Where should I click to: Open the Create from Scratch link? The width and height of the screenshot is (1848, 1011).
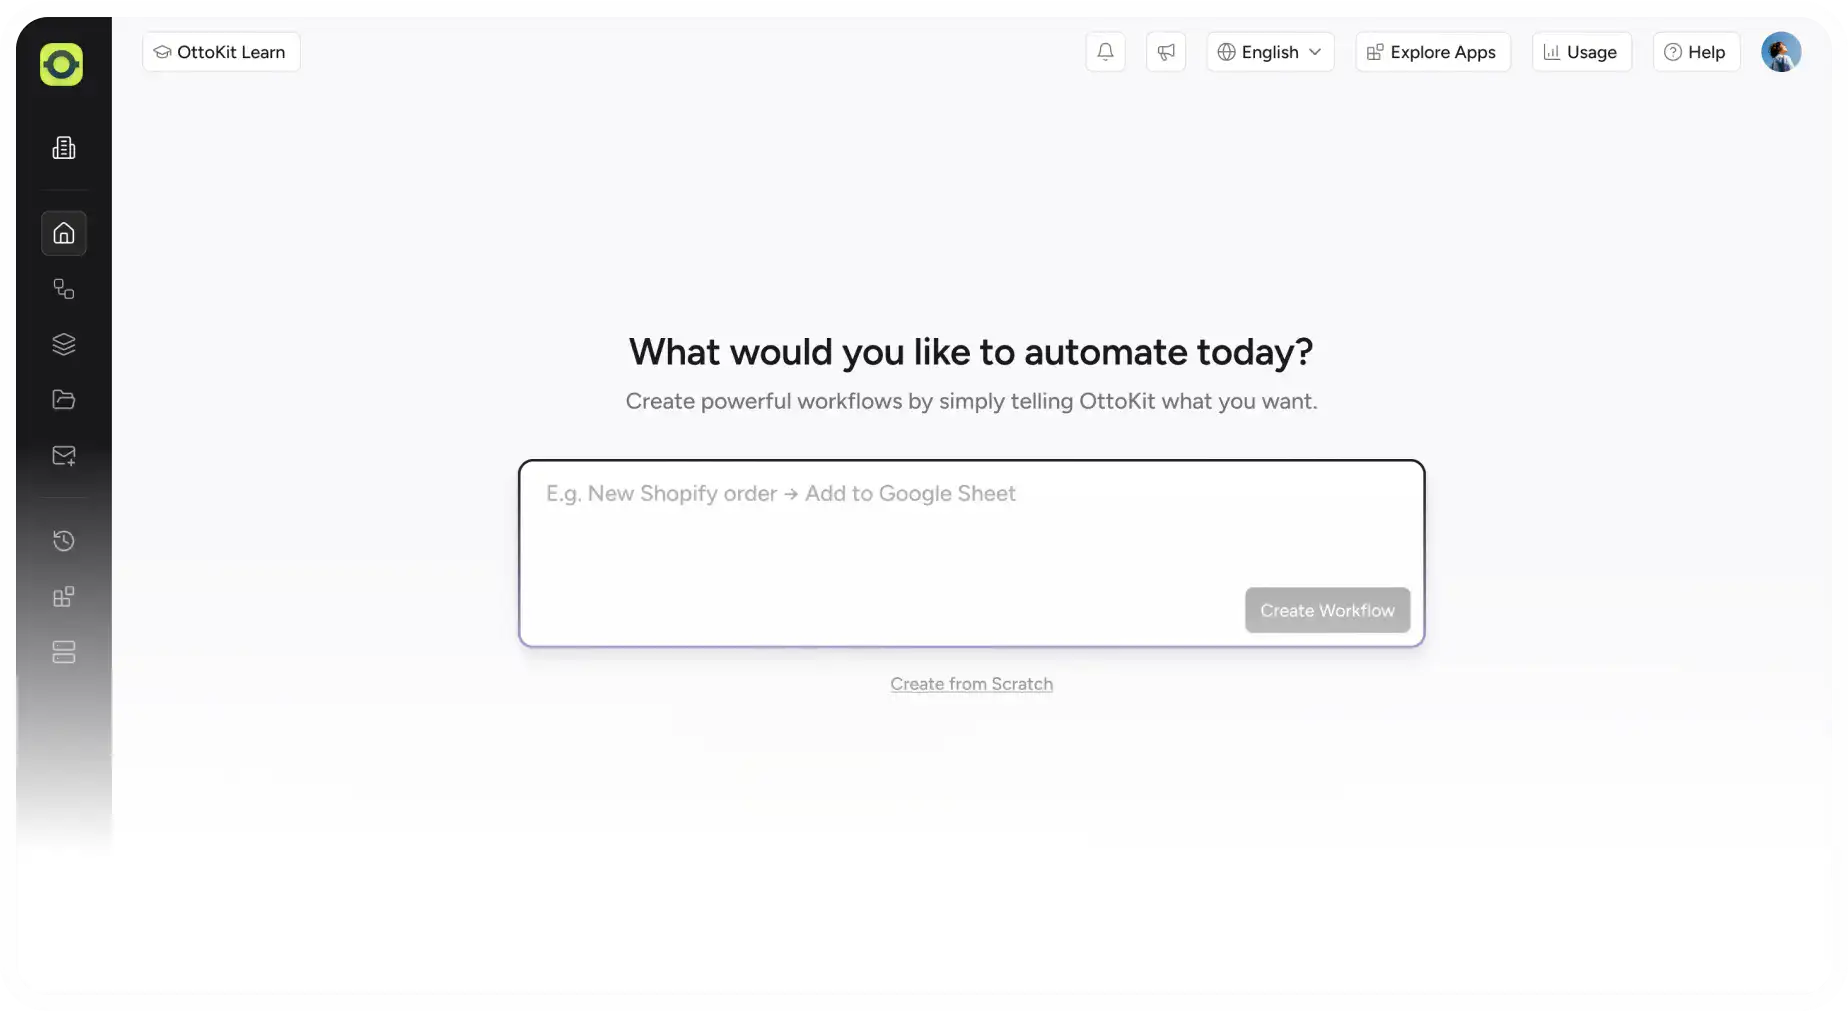pyautogui.click(x=971, y=684)
